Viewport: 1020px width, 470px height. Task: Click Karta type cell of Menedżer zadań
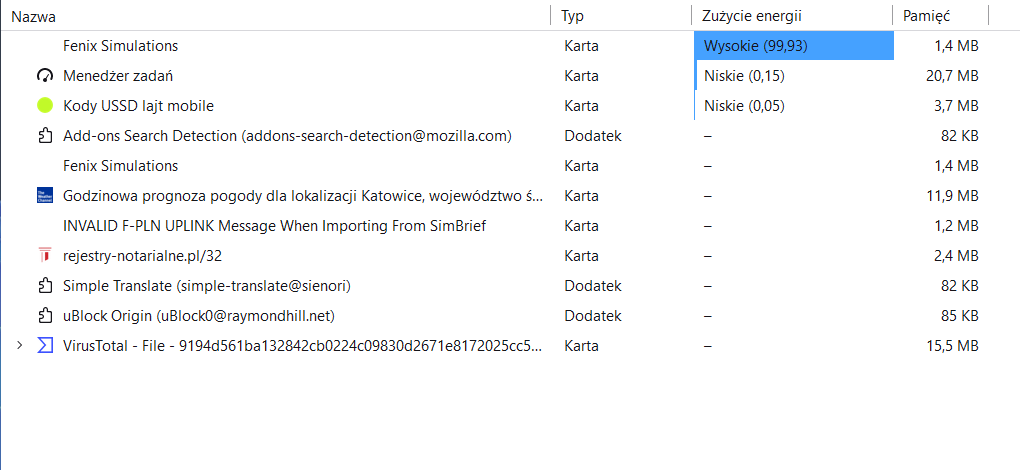pyautogui.click(x=582, y=76)
